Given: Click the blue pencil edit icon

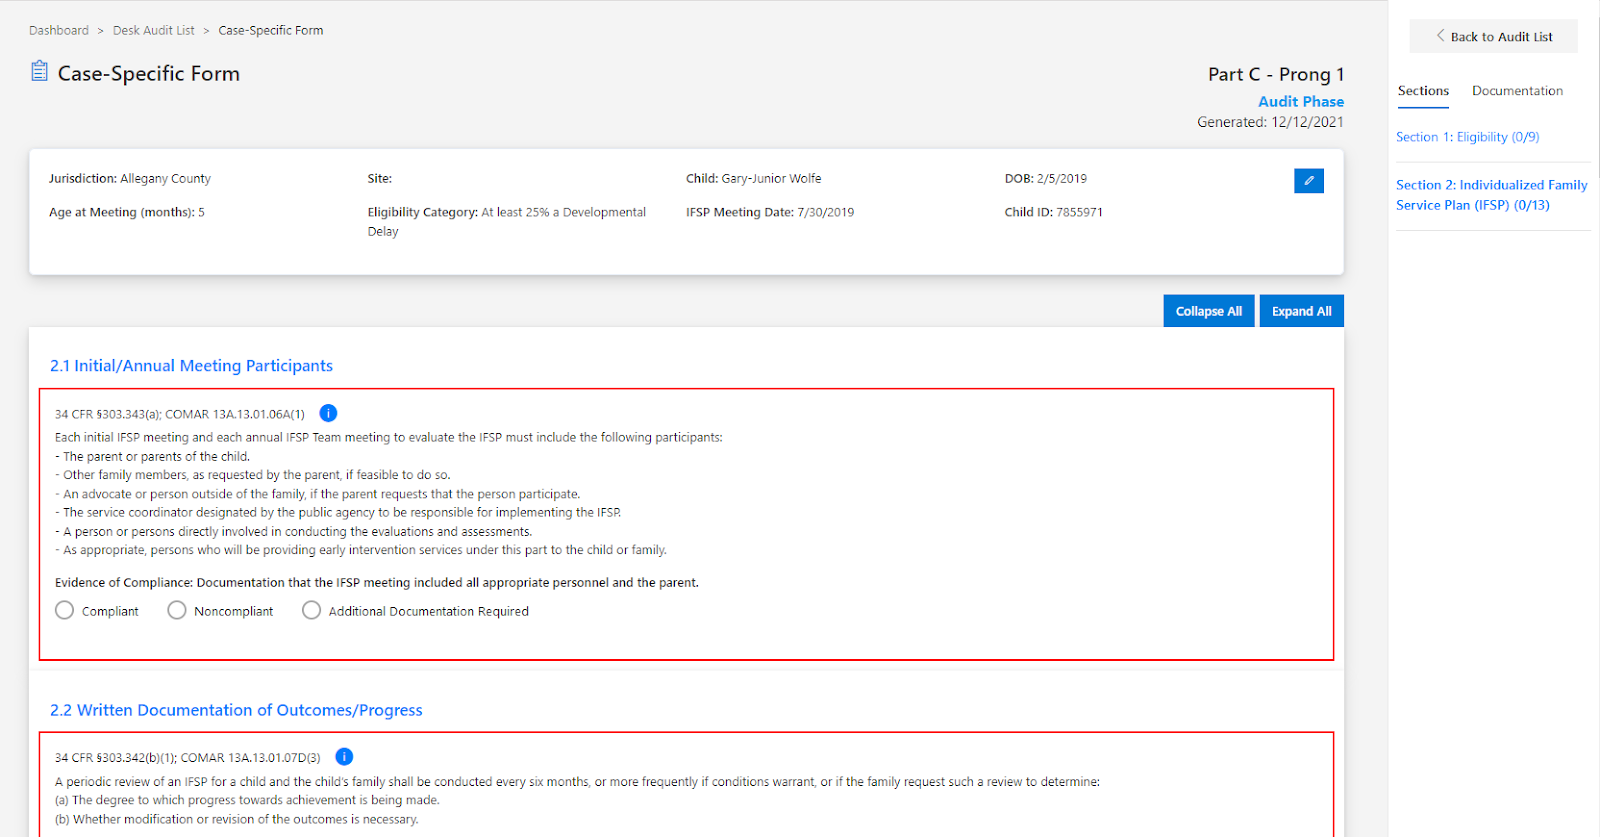Looking at the screenshot, I should tap(1308, 181).
